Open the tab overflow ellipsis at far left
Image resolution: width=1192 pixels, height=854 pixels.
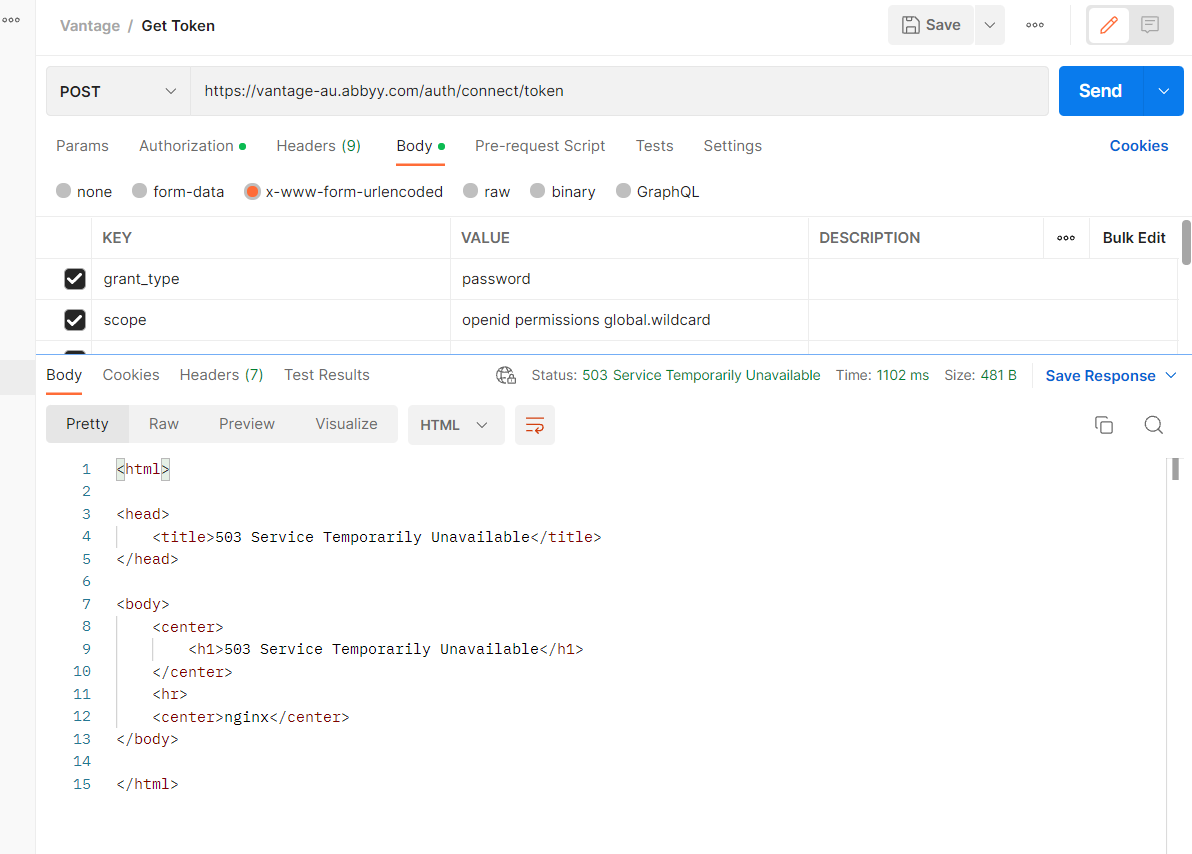pos(11,20)
